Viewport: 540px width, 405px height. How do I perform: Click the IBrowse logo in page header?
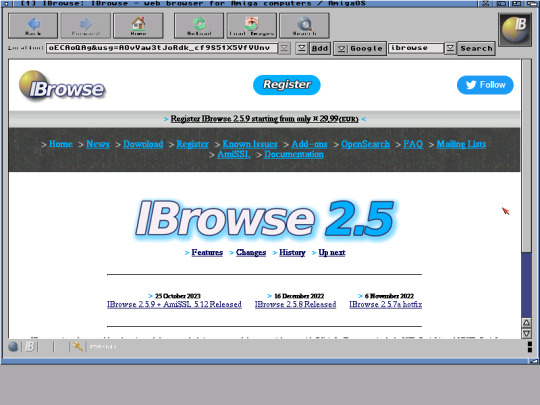[62, 85]
